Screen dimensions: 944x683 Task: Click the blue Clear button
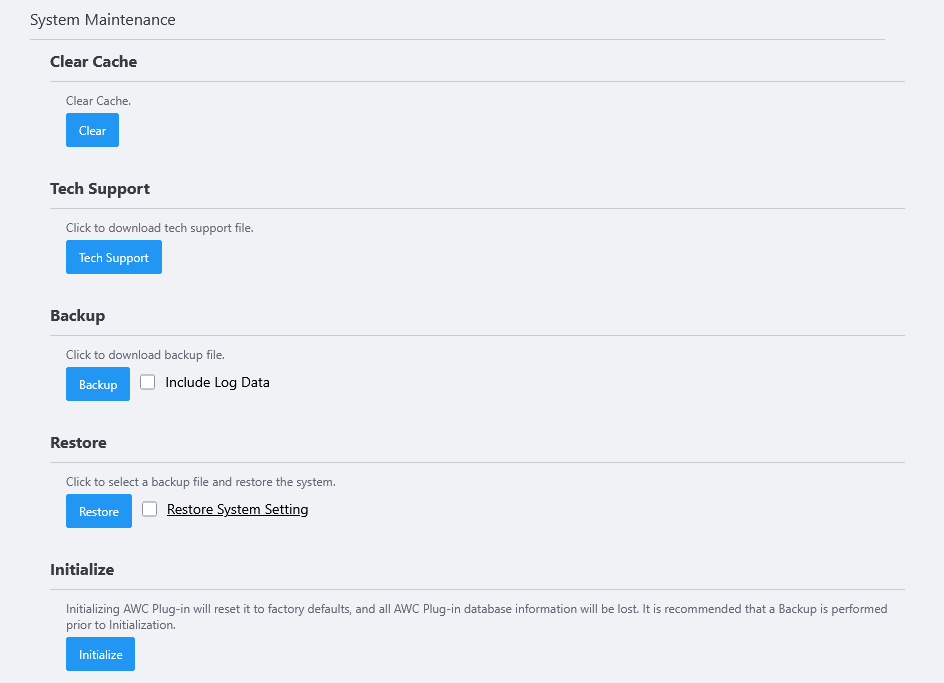click(x=92, y=130)
